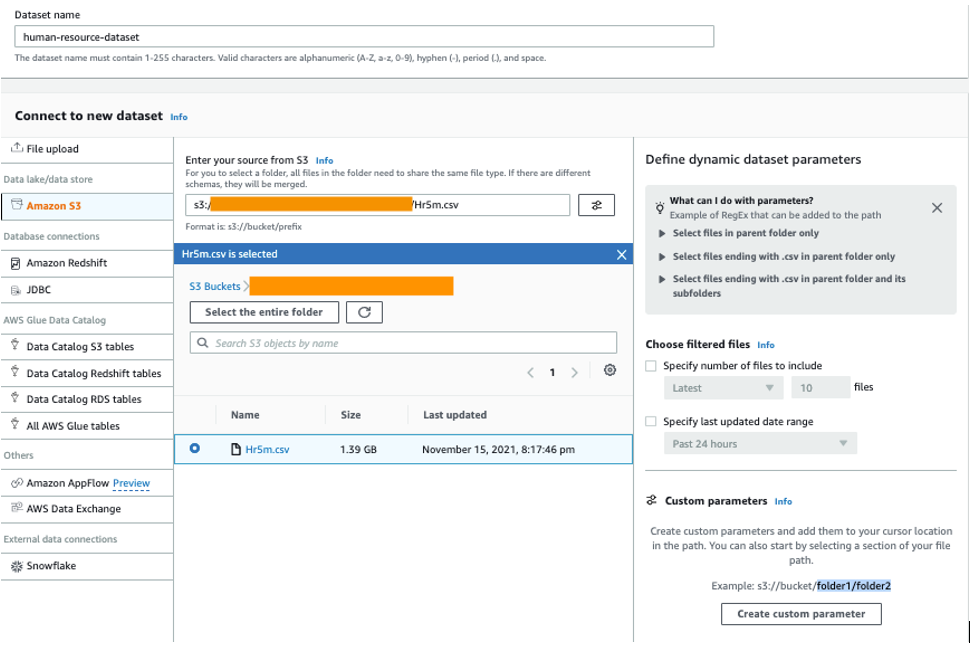Click the S3 source path field
970x647 pixels.
377,205
